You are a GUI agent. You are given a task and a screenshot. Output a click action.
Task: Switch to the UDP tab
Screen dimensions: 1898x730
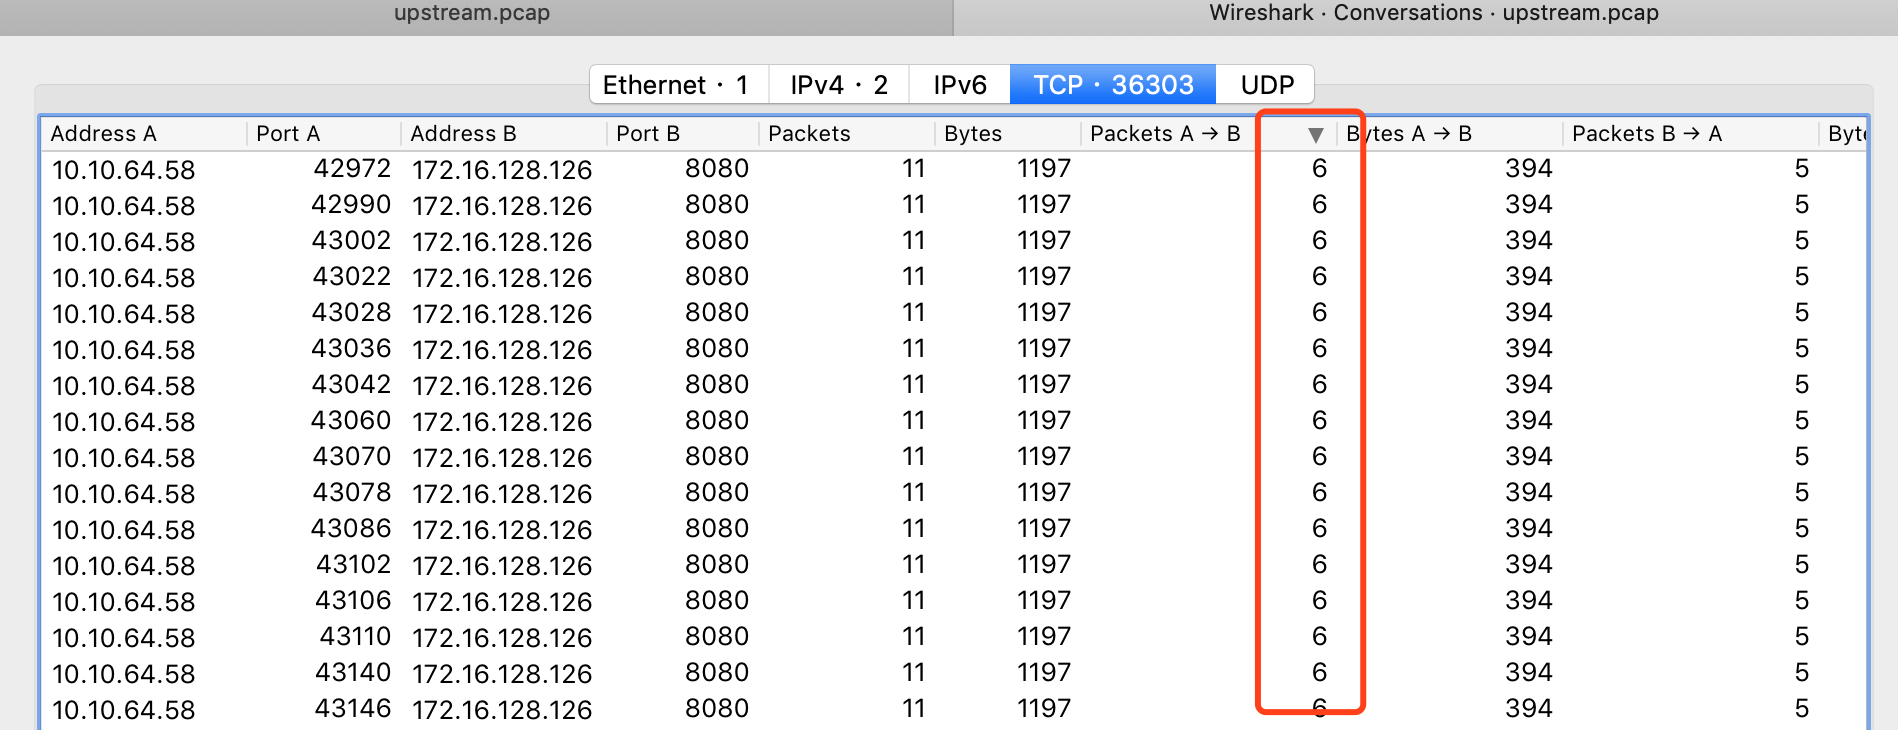pos(1266,85)
